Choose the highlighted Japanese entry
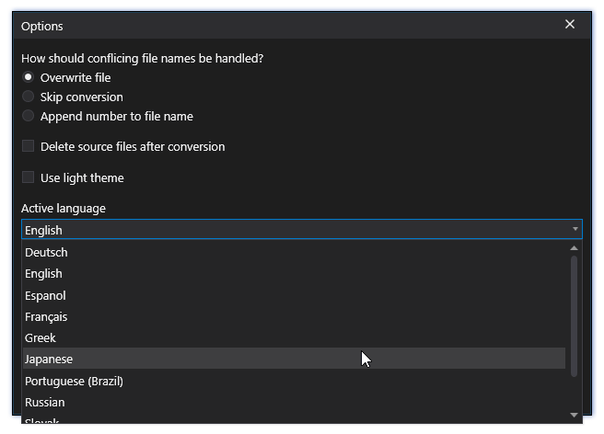 point(294,359)
